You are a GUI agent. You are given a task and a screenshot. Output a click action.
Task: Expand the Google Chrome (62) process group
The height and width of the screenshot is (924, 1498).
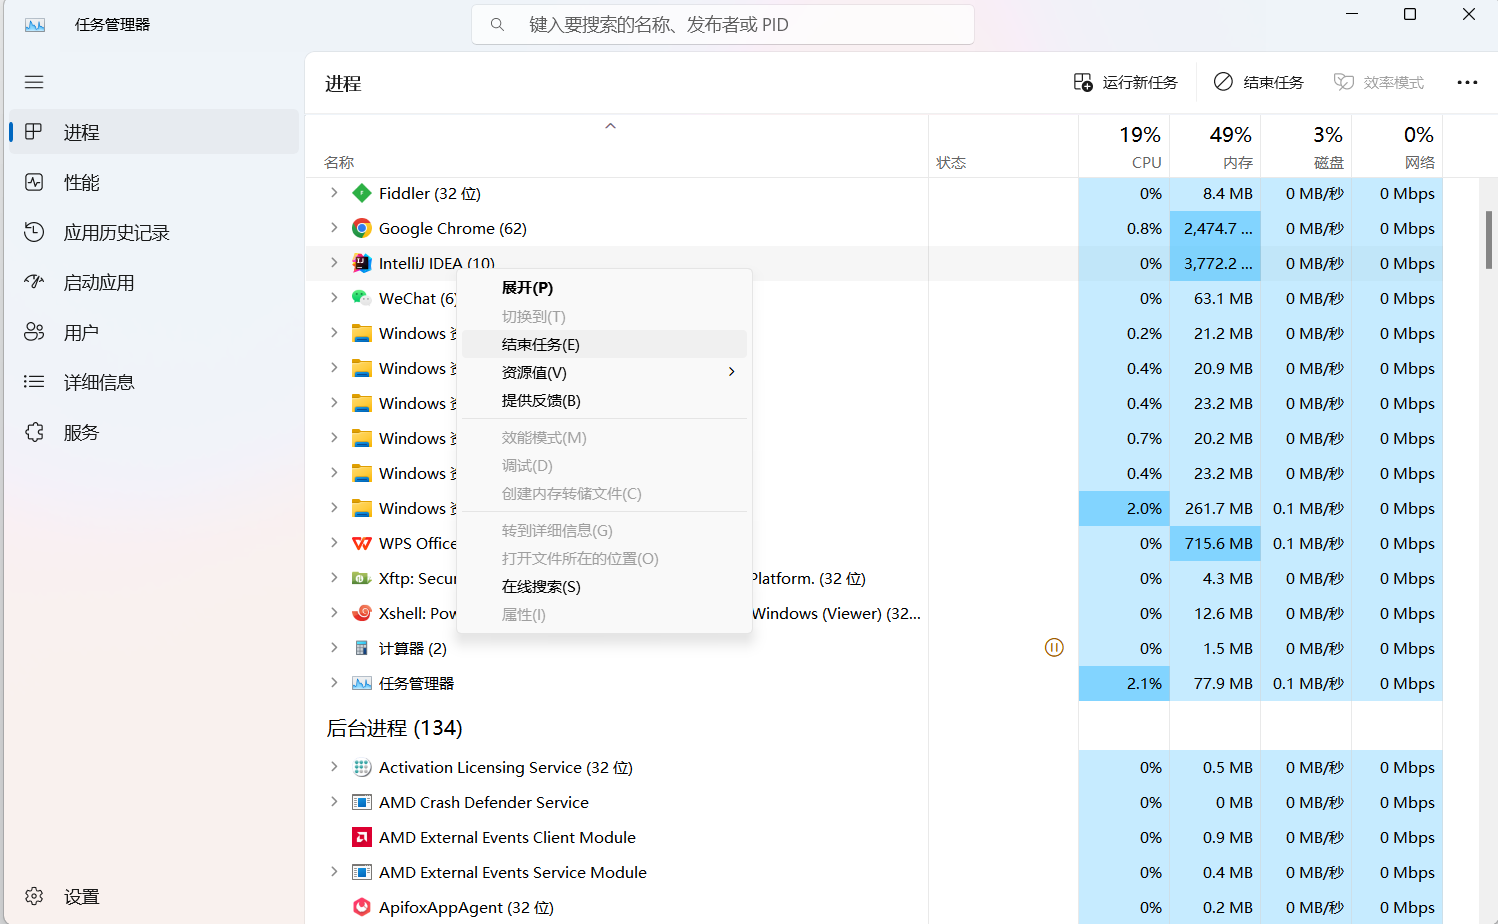pyautogui.click(x=334, y=228)
